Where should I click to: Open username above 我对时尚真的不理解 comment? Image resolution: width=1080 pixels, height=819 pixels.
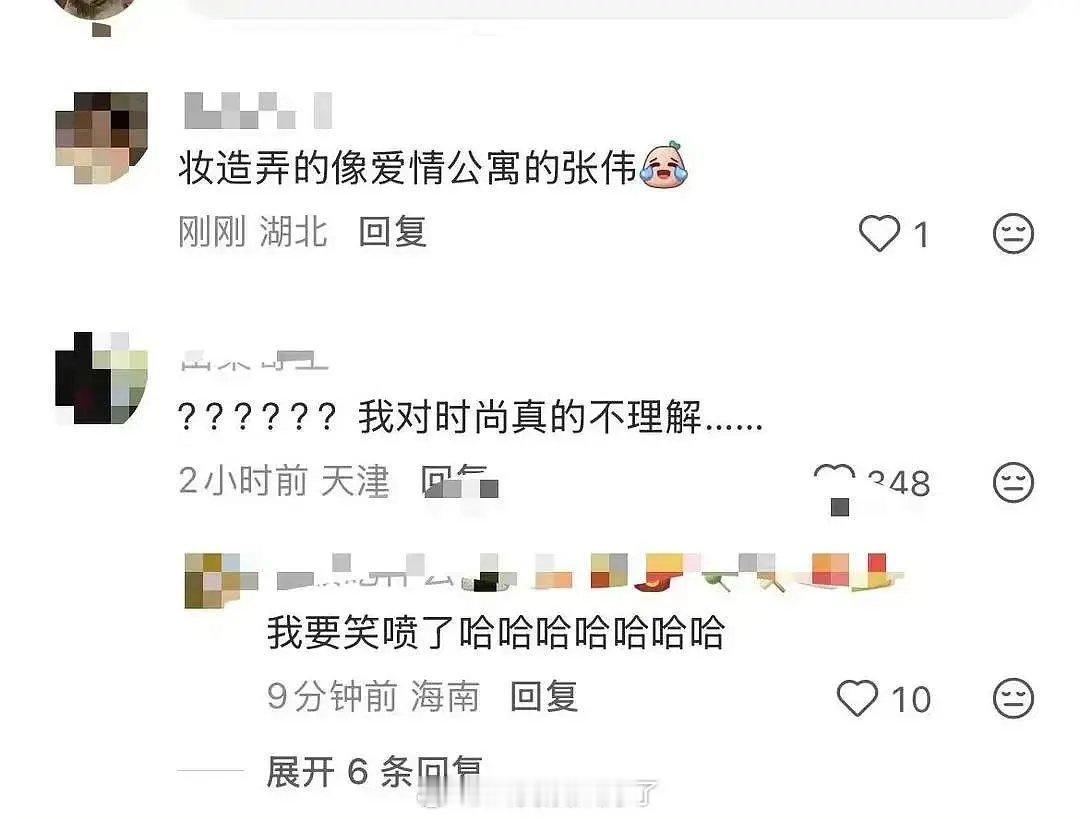pos(254,361)
